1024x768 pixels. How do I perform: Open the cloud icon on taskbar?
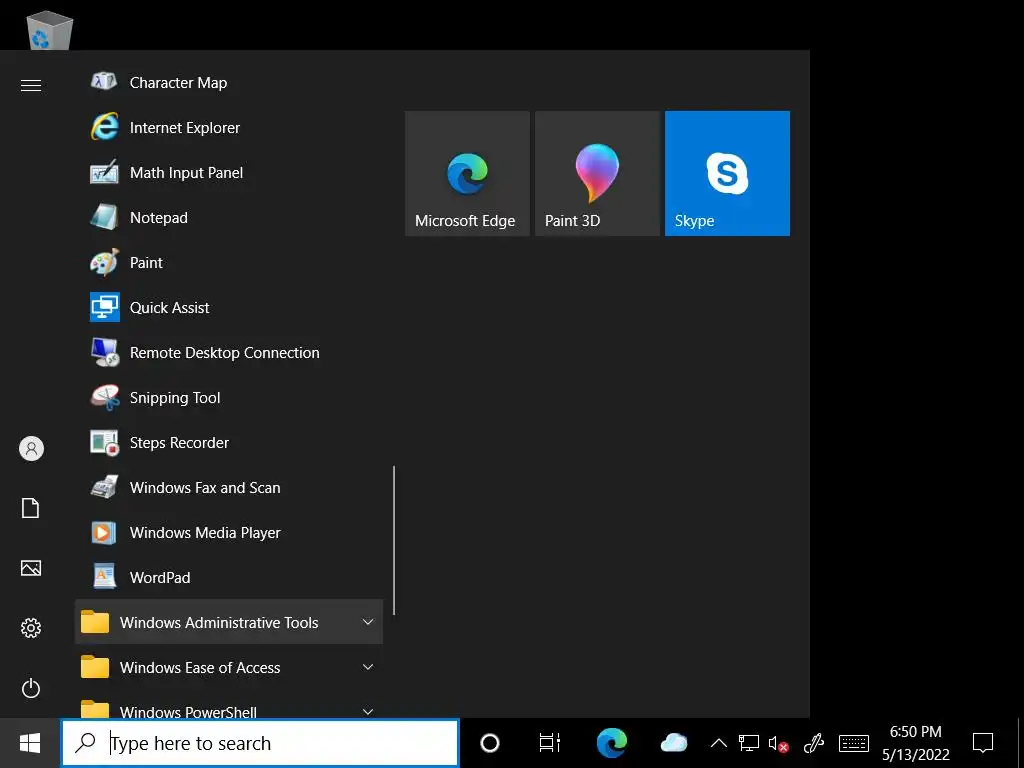tap(674, 743)
